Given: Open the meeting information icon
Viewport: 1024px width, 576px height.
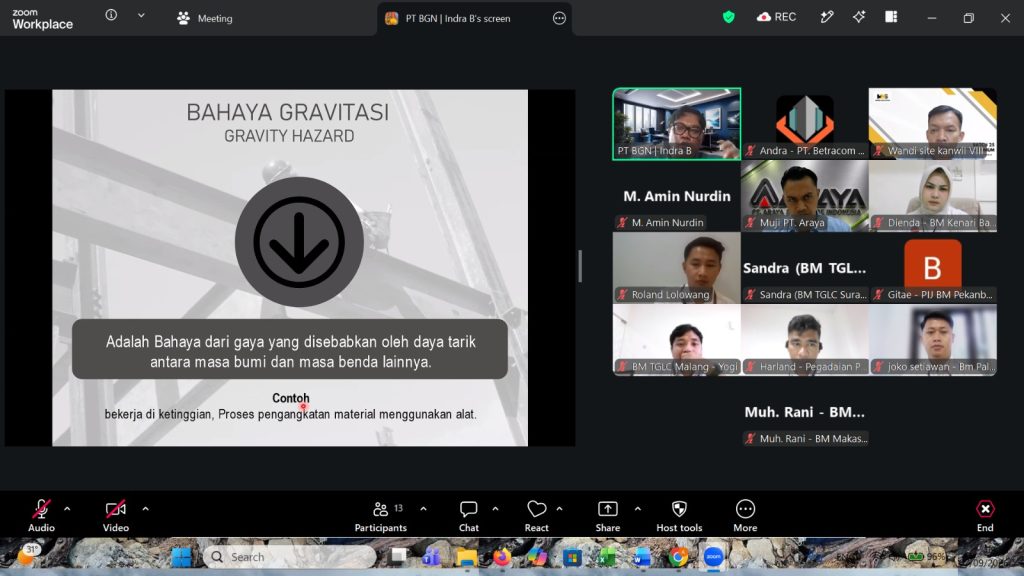Looking at the screenshot, I should pos(111,15).
